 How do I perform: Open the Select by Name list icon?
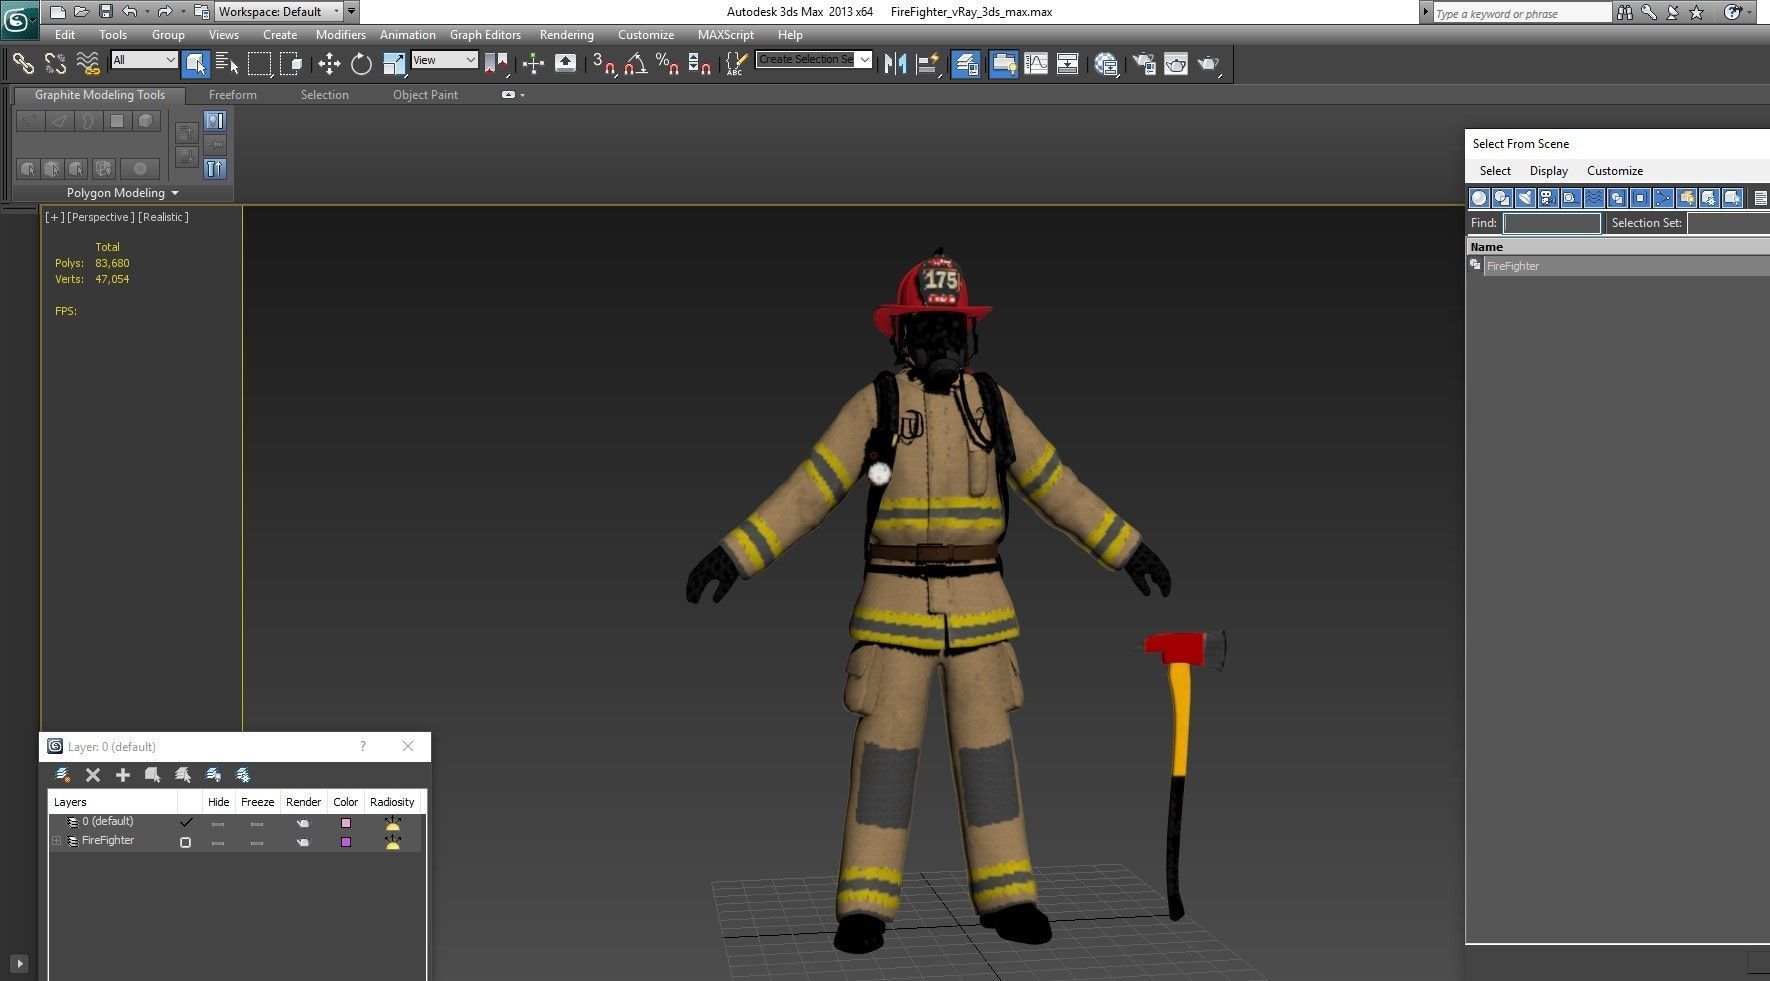(227, 63)
